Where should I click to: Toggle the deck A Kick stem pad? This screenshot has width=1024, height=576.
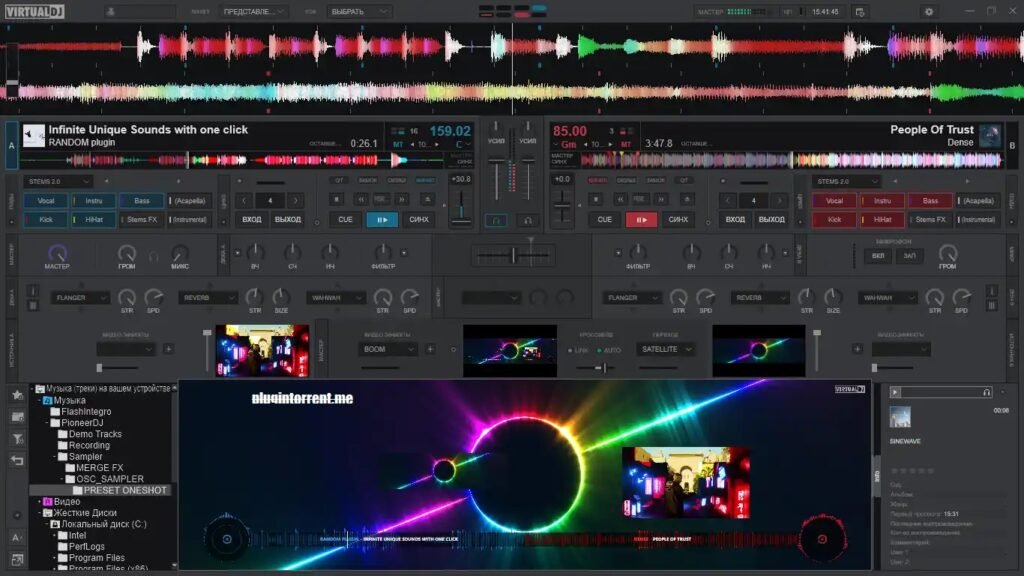coord(46,219)
